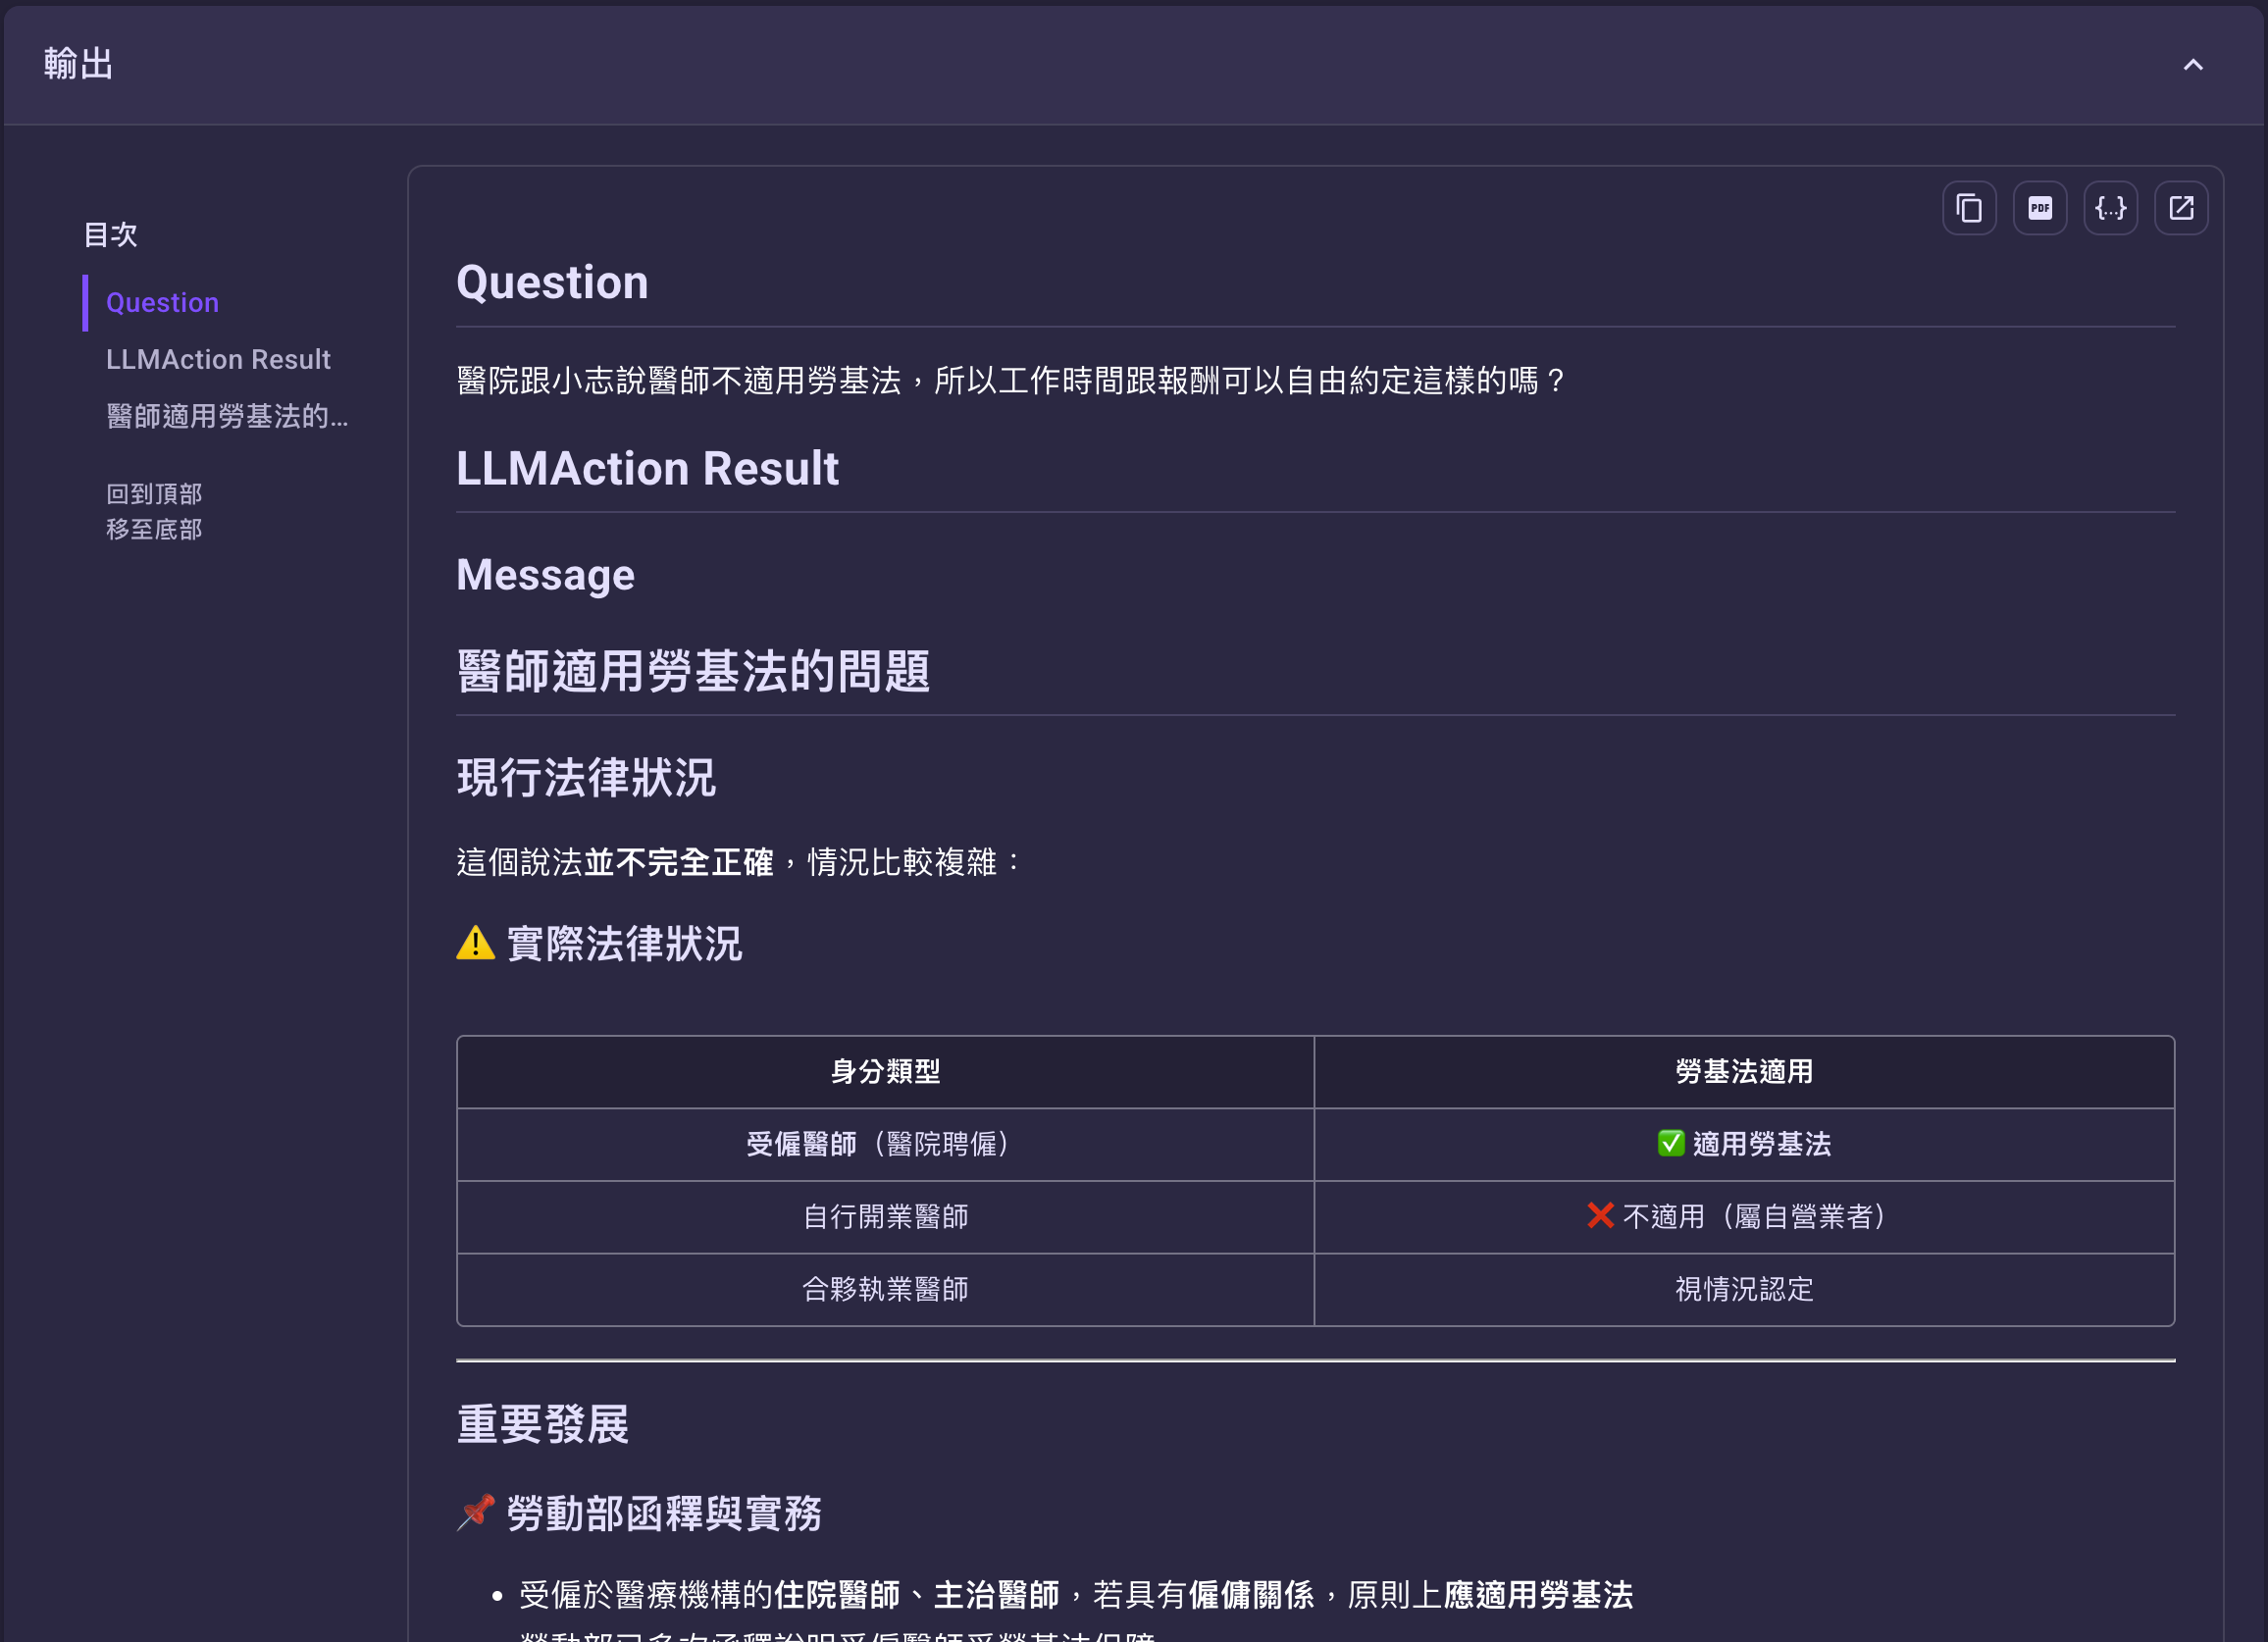Select the 輸出 panel header title

coord(78,64)
